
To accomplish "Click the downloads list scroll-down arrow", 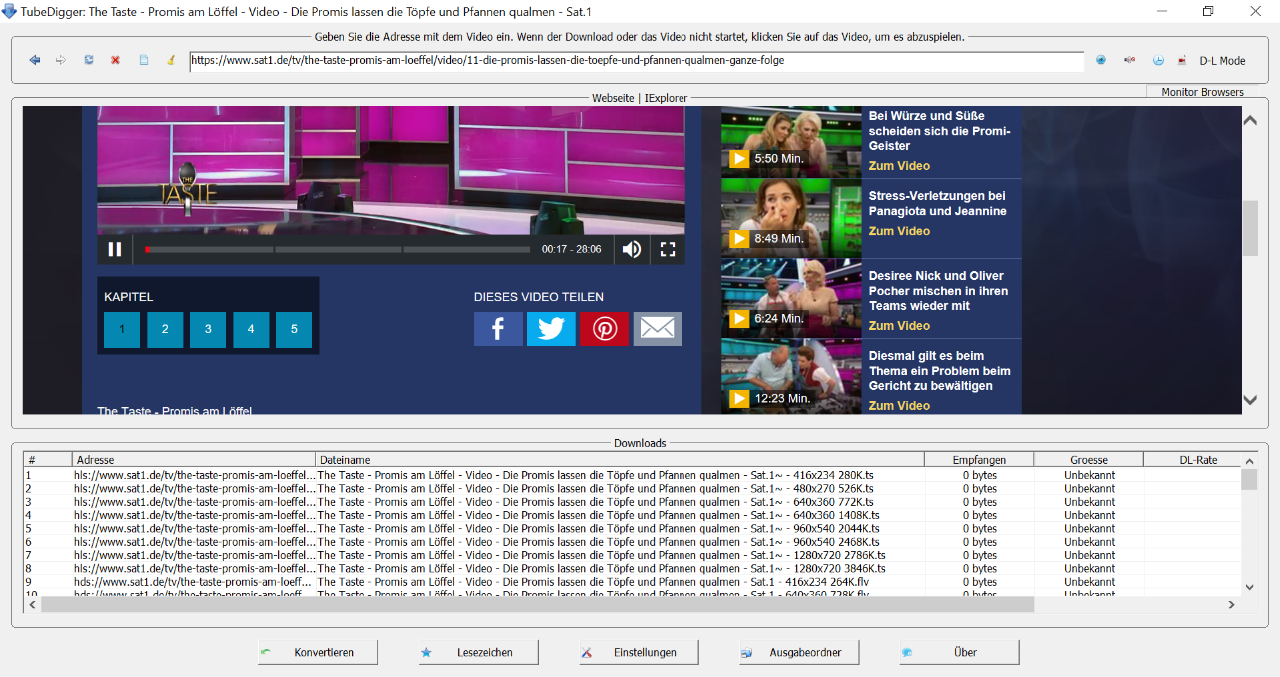I will coord(1249,587).
